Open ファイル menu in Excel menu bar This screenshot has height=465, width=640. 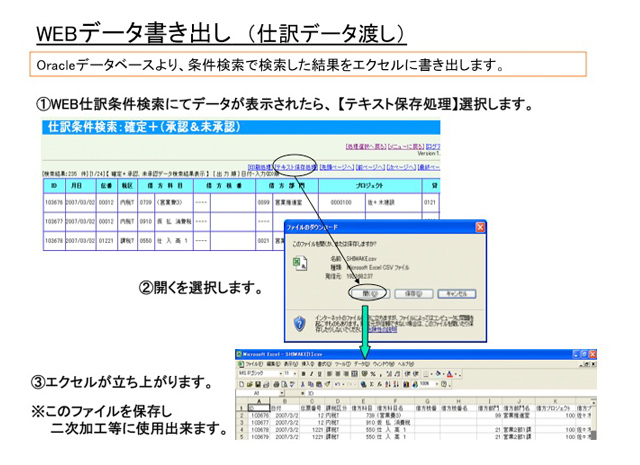(254, 365)
